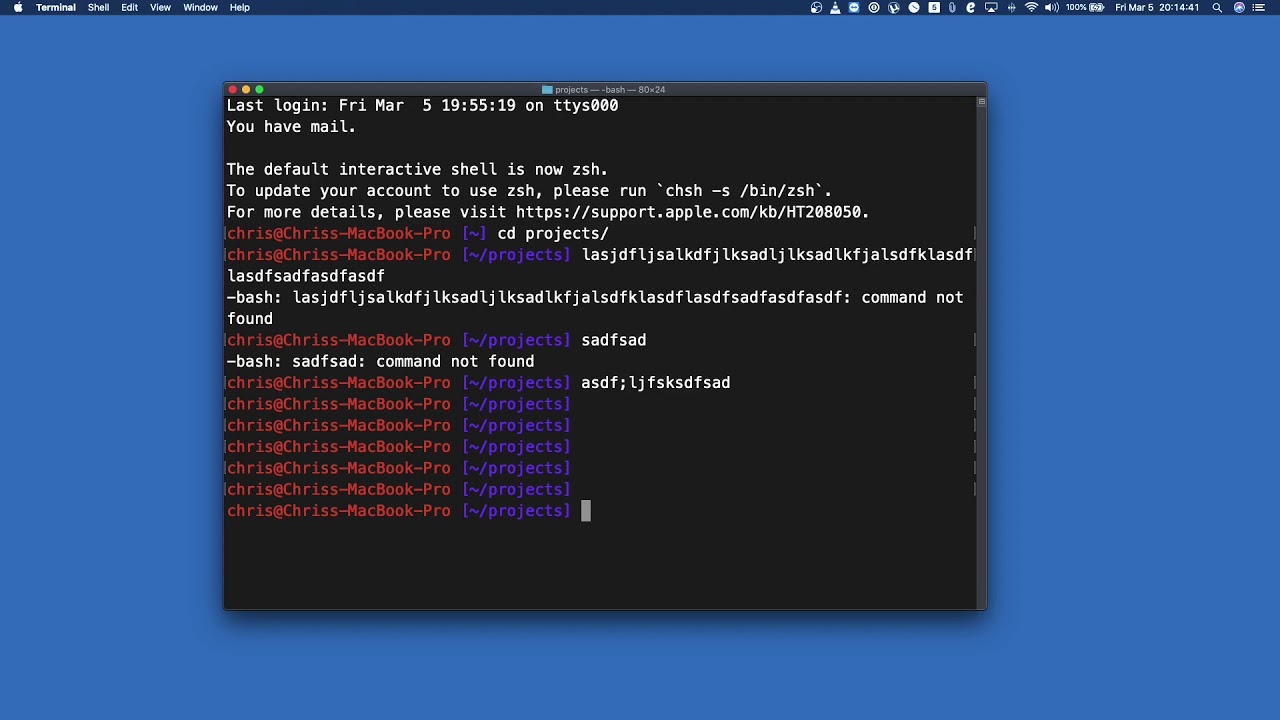This screenshot has height=720, width=1280.
Task: Open the Apple menu
Action: click(x=17, y=7)
